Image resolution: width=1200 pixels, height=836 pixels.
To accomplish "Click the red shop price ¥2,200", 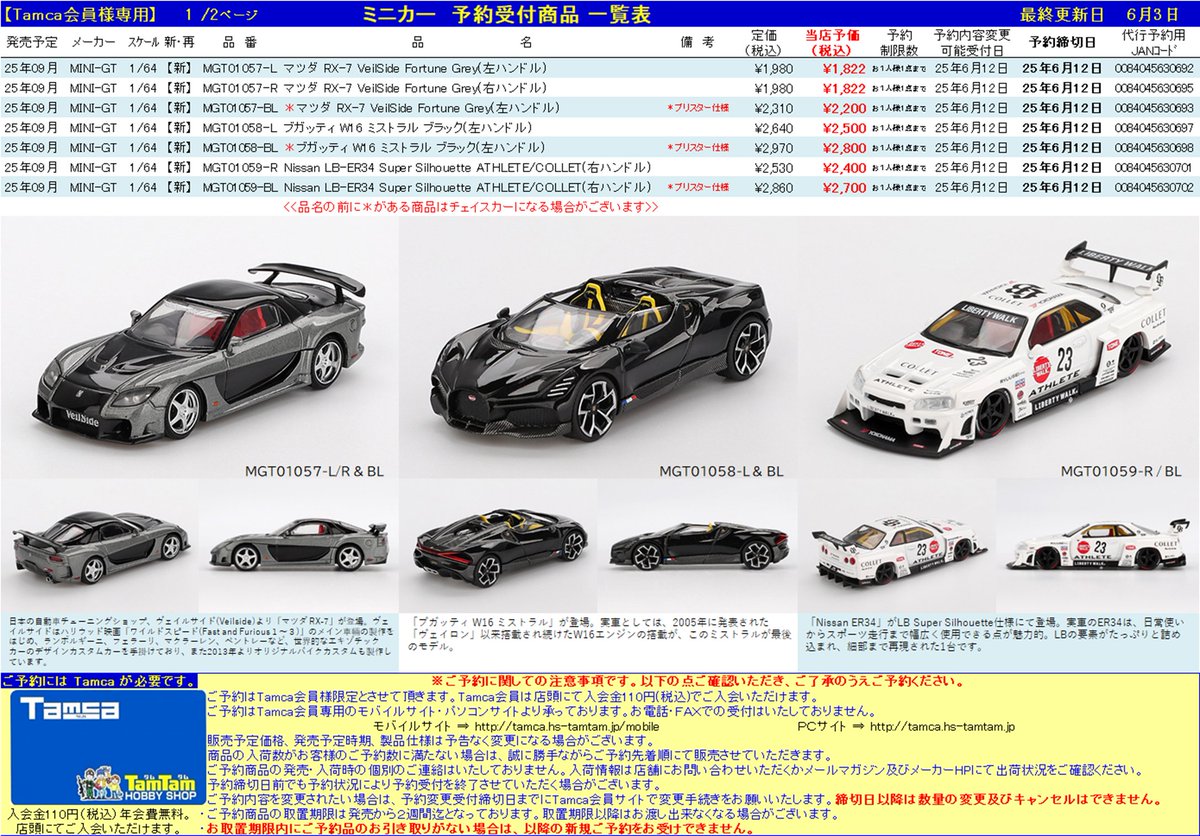I will (842, 107).
